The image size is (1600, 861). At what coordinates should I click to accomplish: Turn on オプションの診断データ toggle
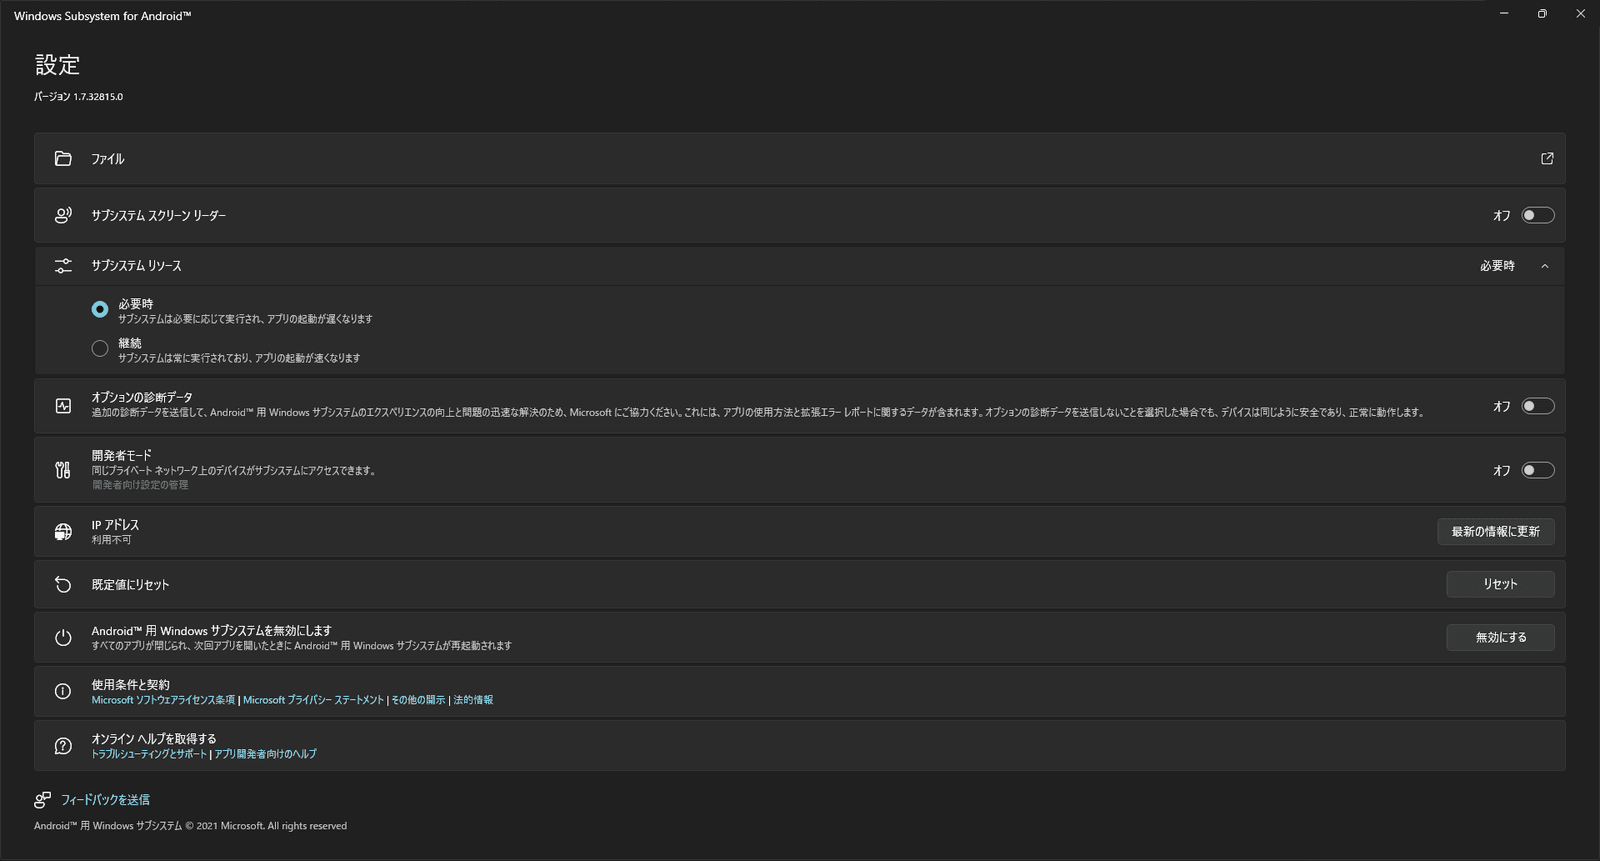(1537, 406)
